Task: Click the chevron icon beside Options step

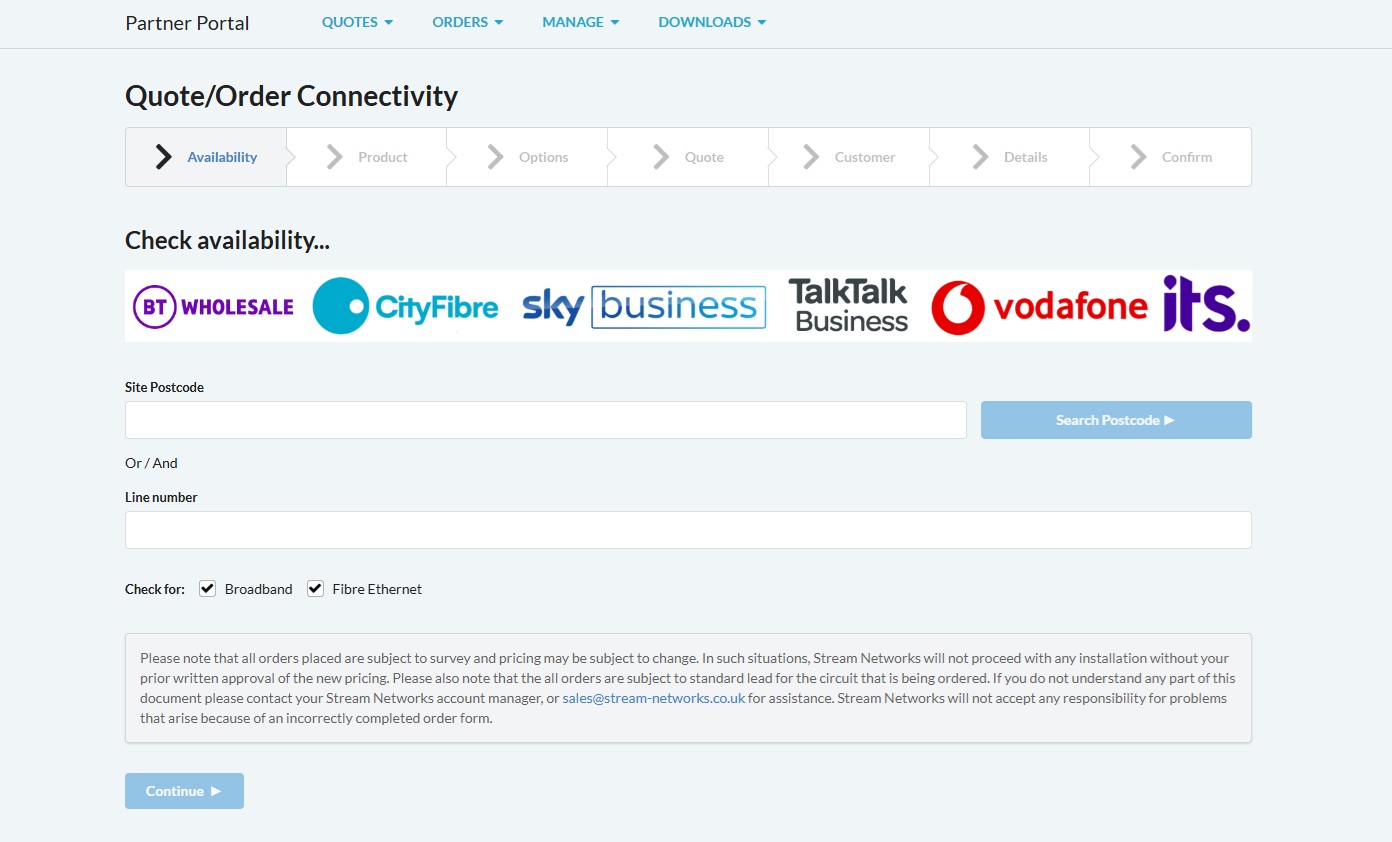Action: (495, 157)
